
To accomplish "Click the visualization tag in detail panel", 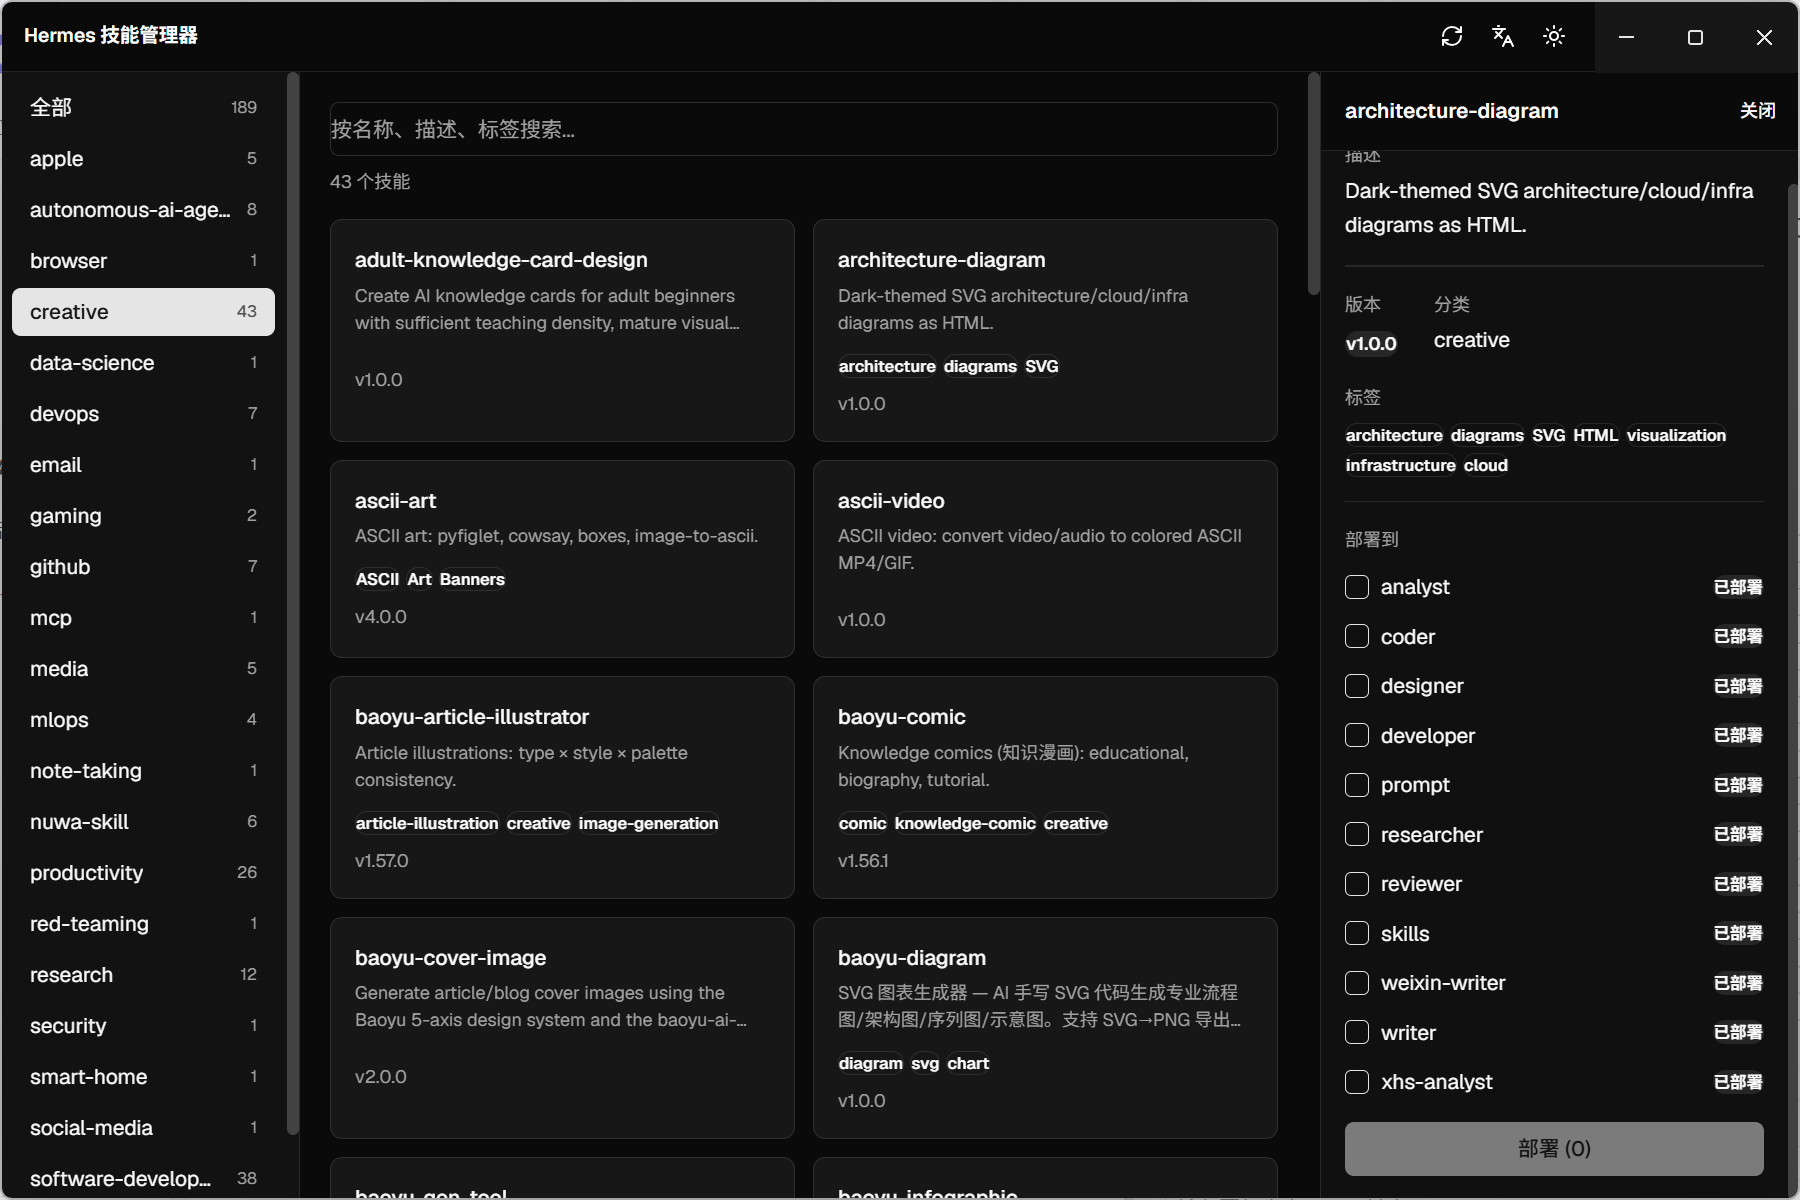I will coord(1676,435).
